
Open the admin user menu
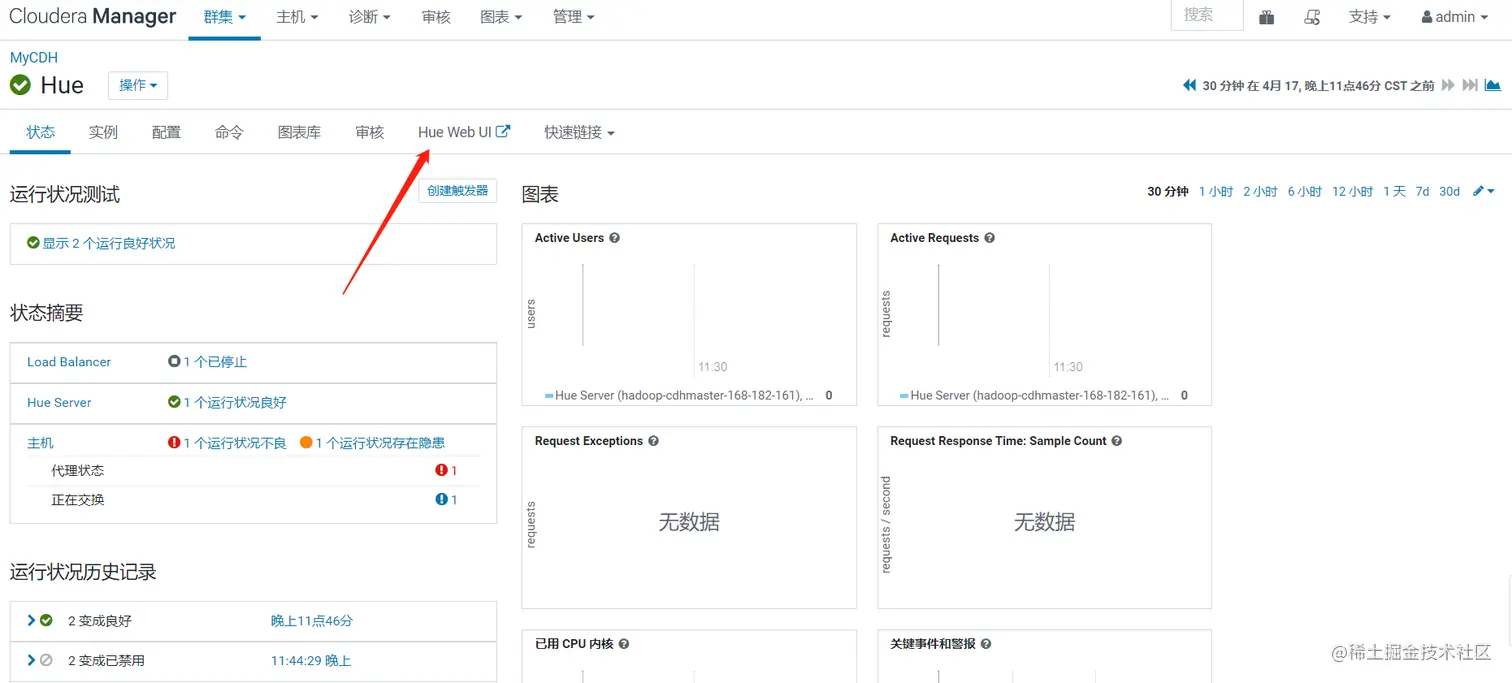[x=1454, y=17]
